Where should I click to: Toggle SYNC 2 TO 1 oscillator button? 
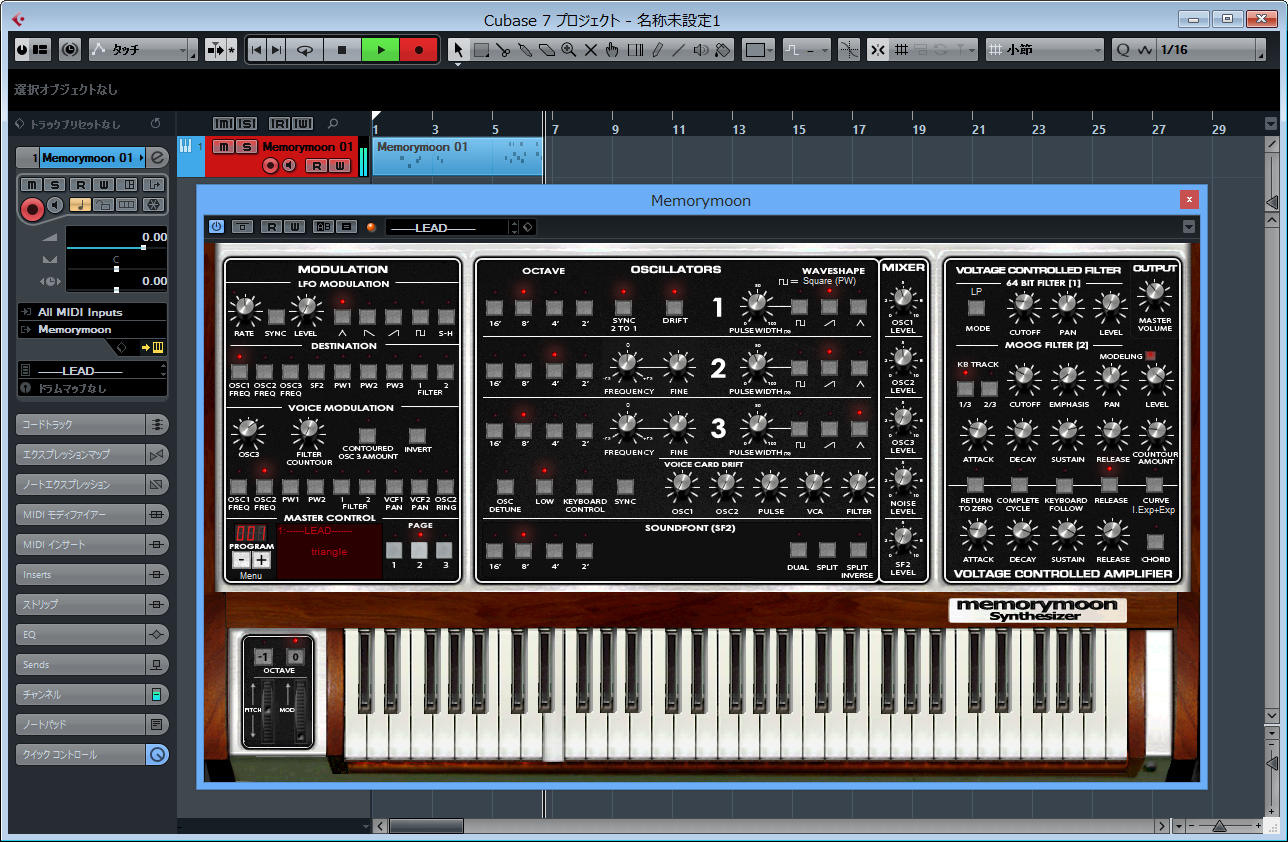point(623,307)
